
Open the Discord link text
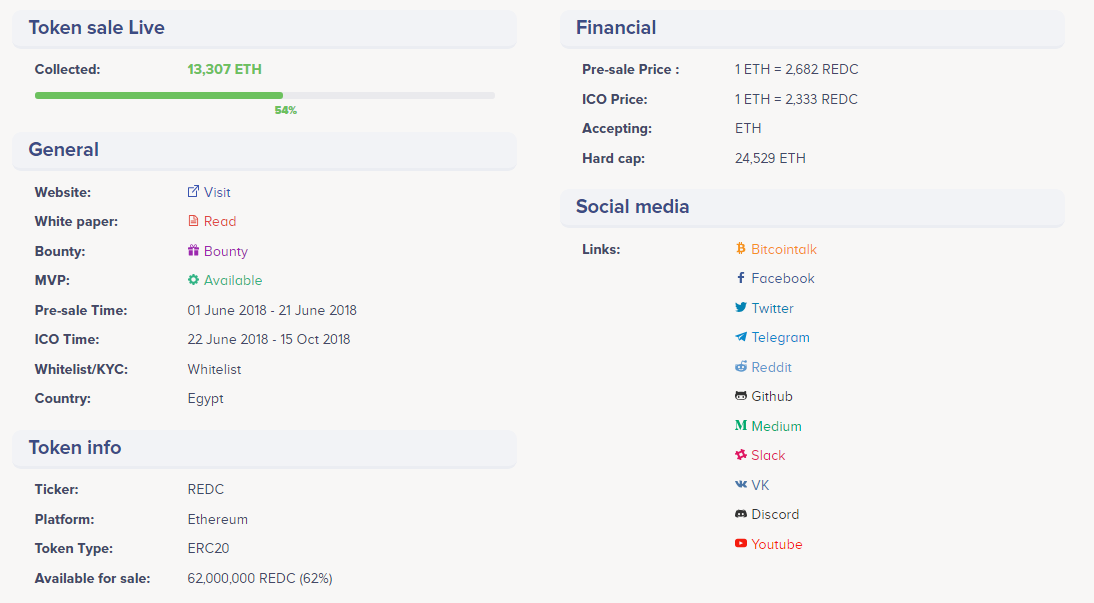coord(775,514)
